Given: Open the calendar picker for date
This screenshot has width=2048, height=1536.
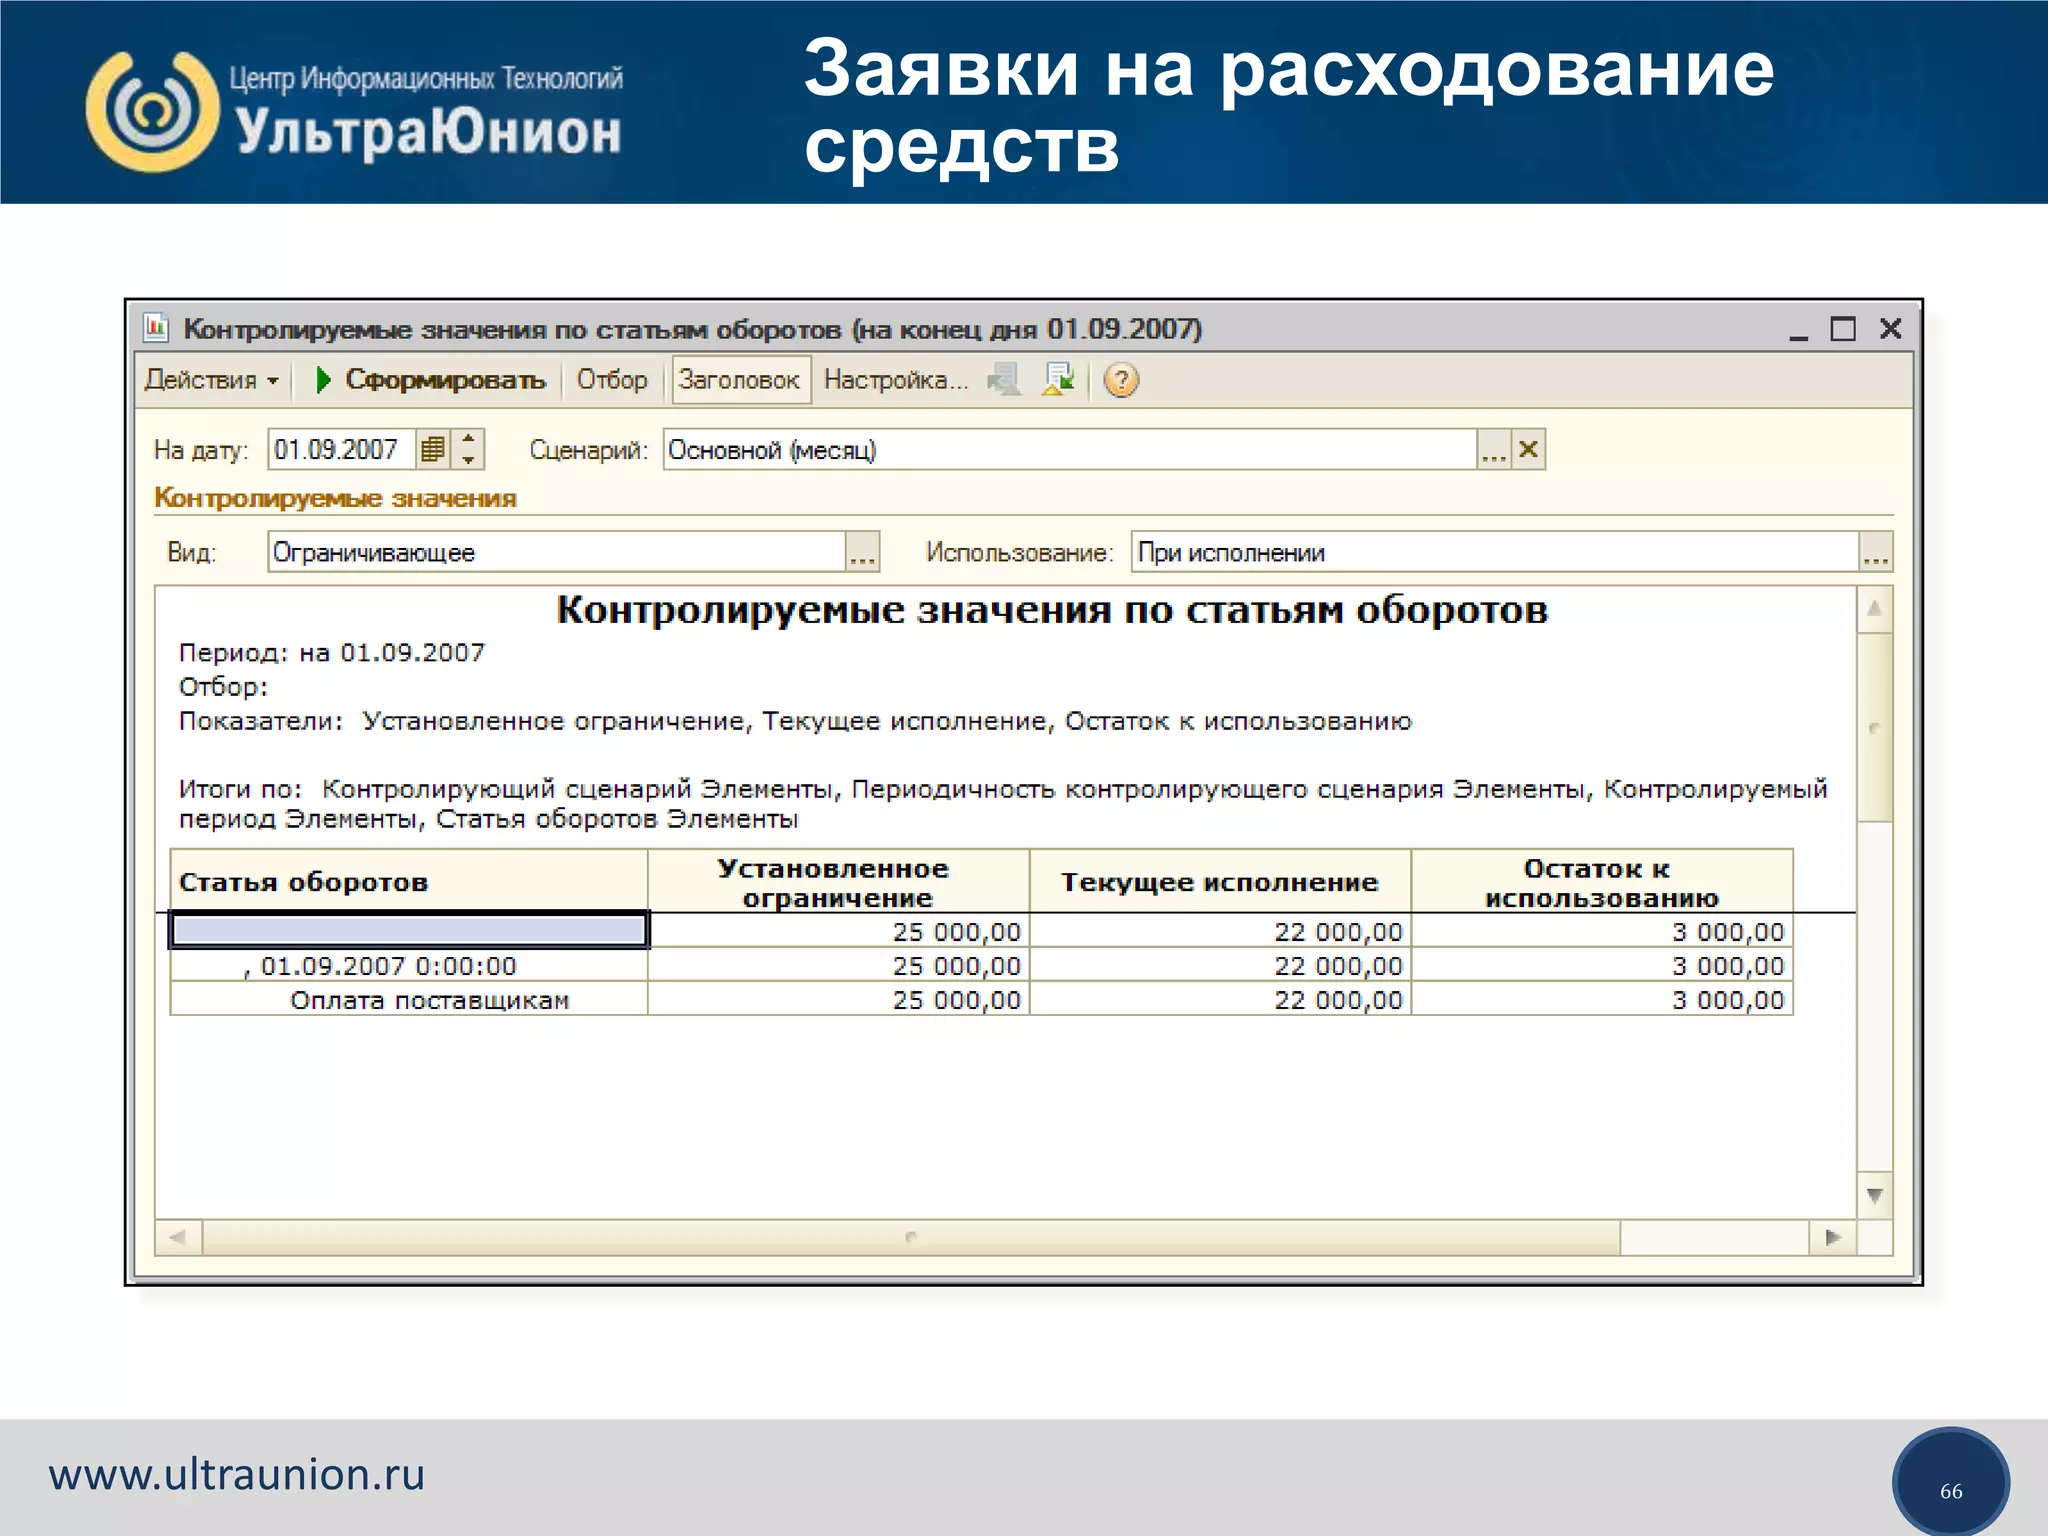Looking at the screenshot, I should pyautogui.click(x=433, y=450).
